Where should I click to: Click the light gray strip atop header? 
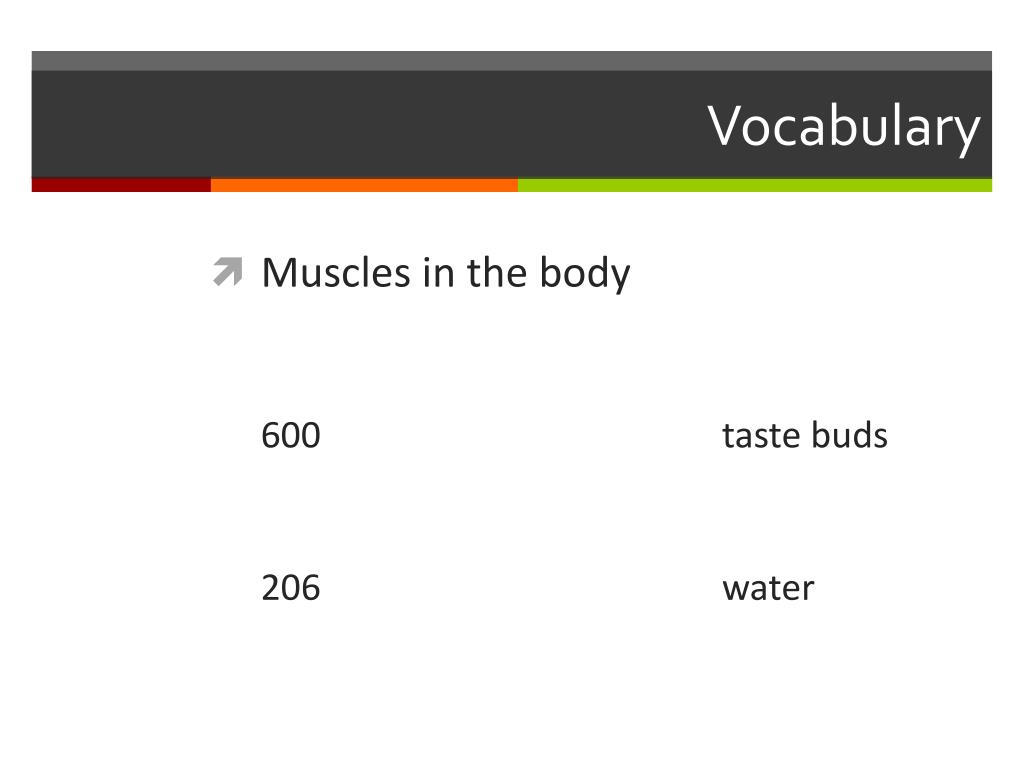[511, 61]
